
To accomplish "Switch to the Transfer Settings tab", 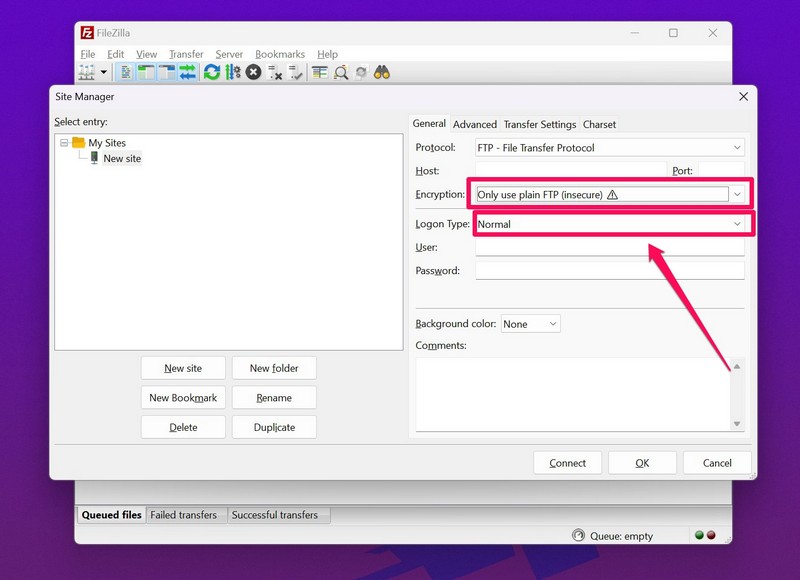I will tap(539, 124).
